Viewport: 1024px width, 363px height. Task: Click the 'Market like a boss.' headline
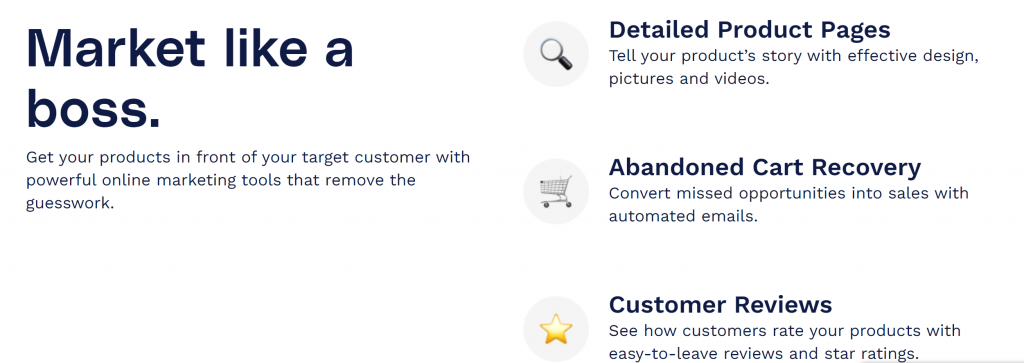(189, 77)
